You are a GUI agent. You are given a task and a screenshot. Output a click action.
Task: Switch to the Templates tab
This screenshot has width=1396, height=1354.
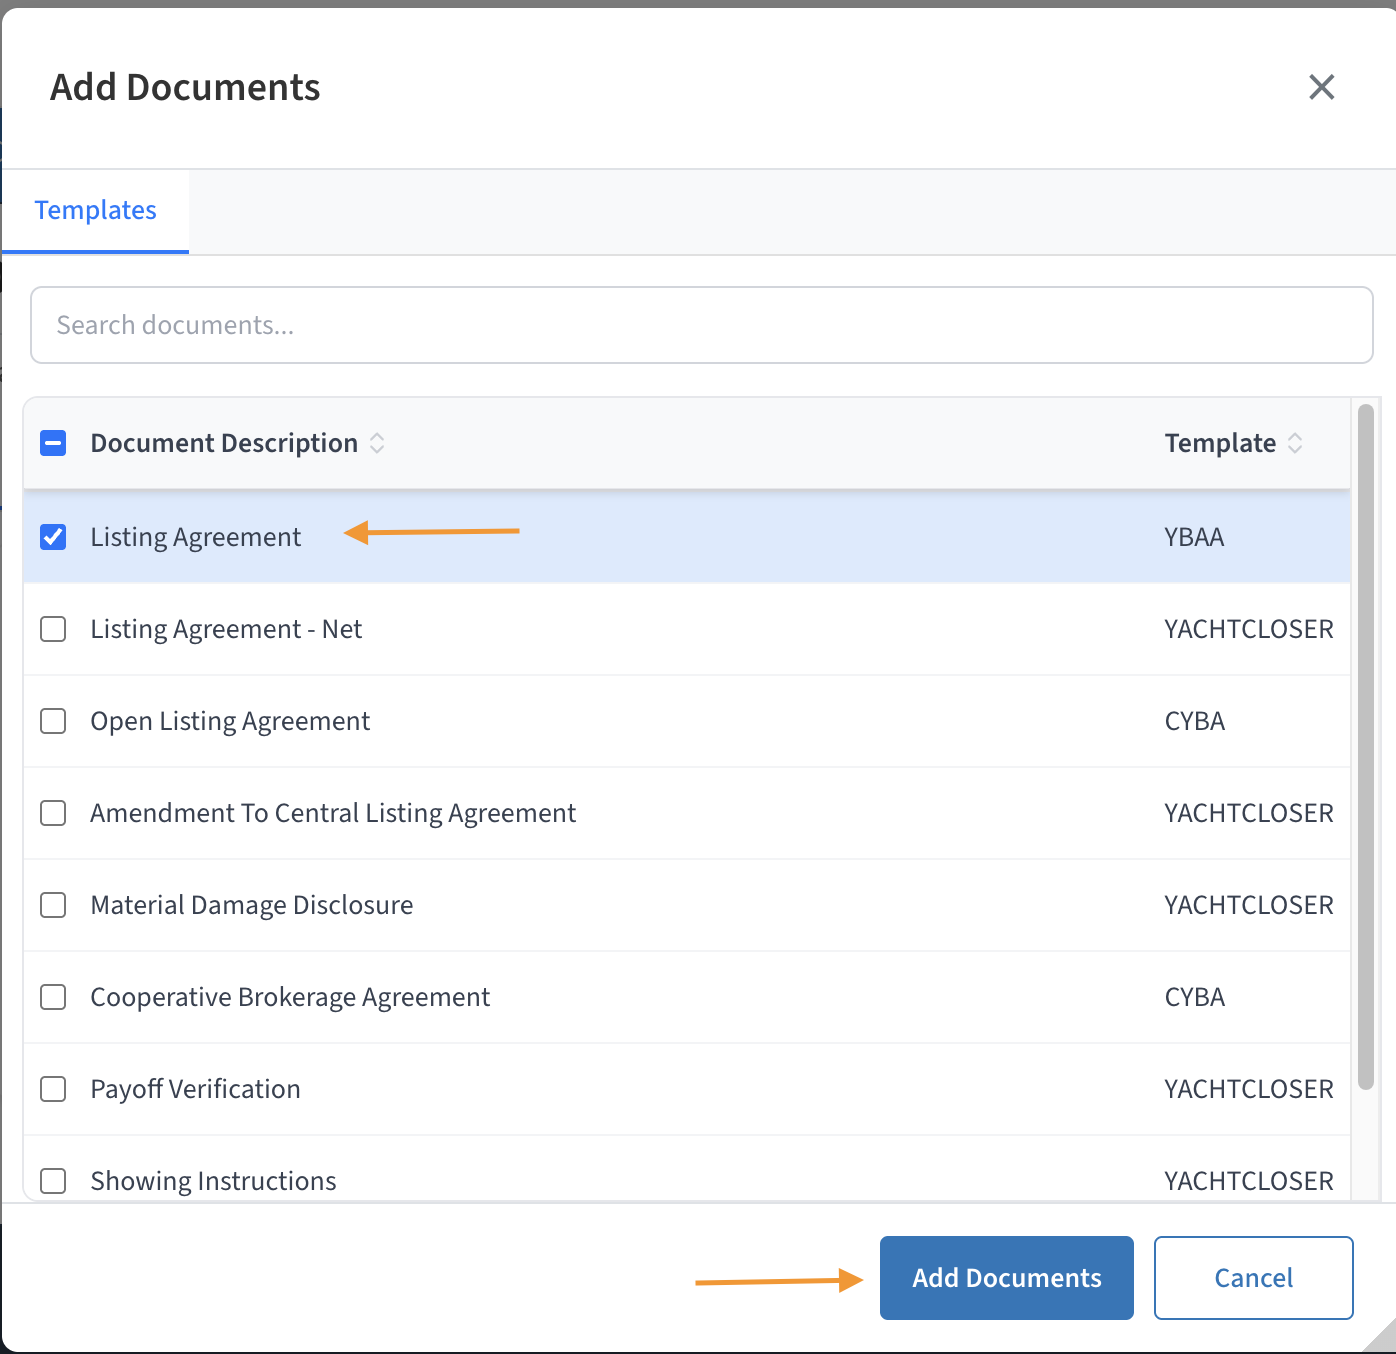96,210
